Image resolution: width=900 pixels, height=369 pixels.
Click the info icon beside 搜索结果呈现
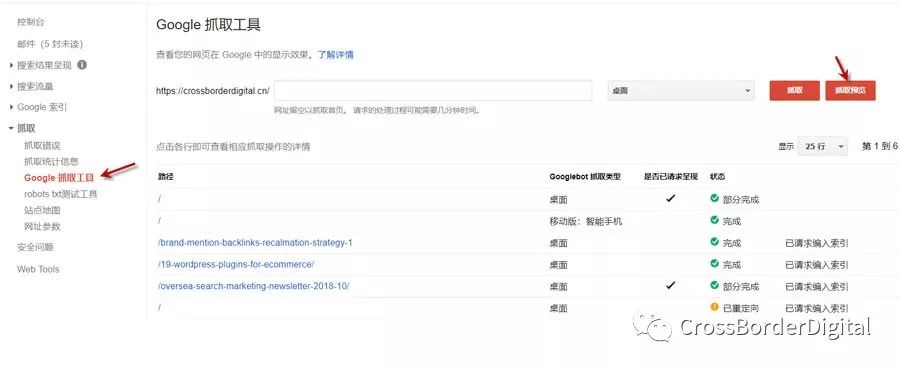coord(82,65)
